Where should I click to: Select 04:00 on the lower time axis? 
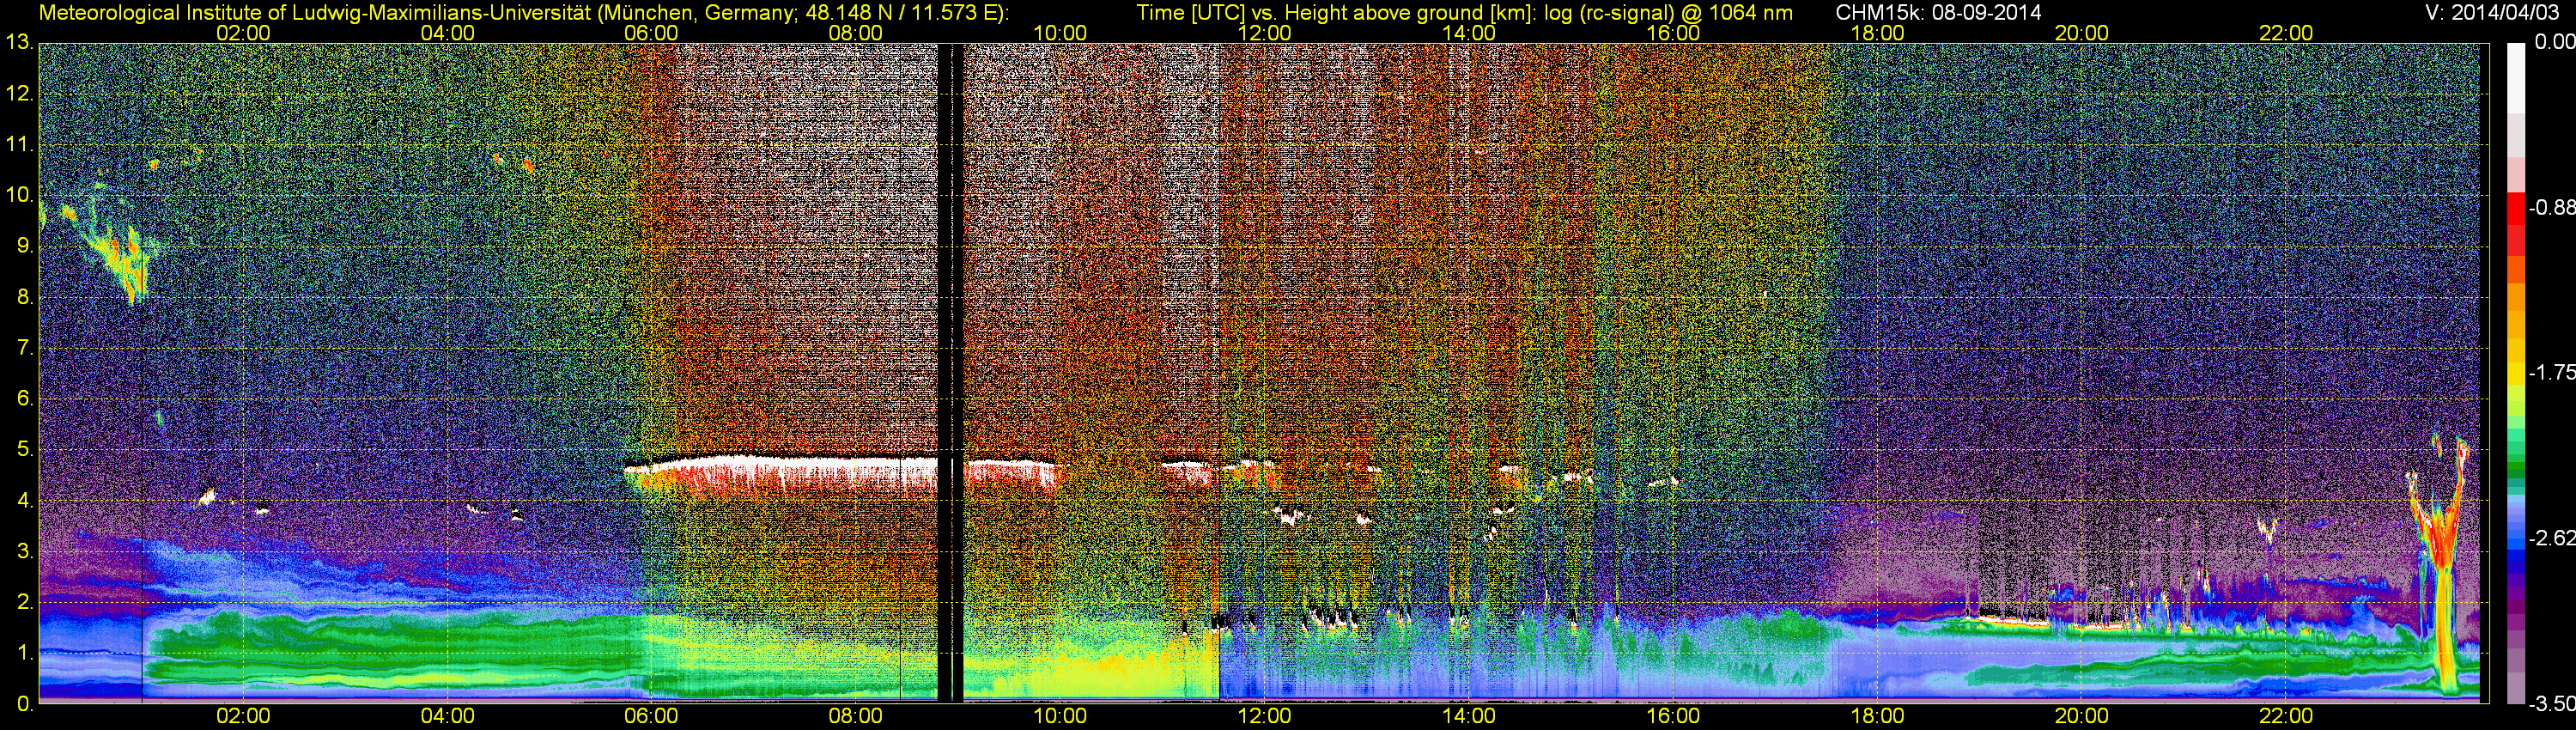[447, 717]
